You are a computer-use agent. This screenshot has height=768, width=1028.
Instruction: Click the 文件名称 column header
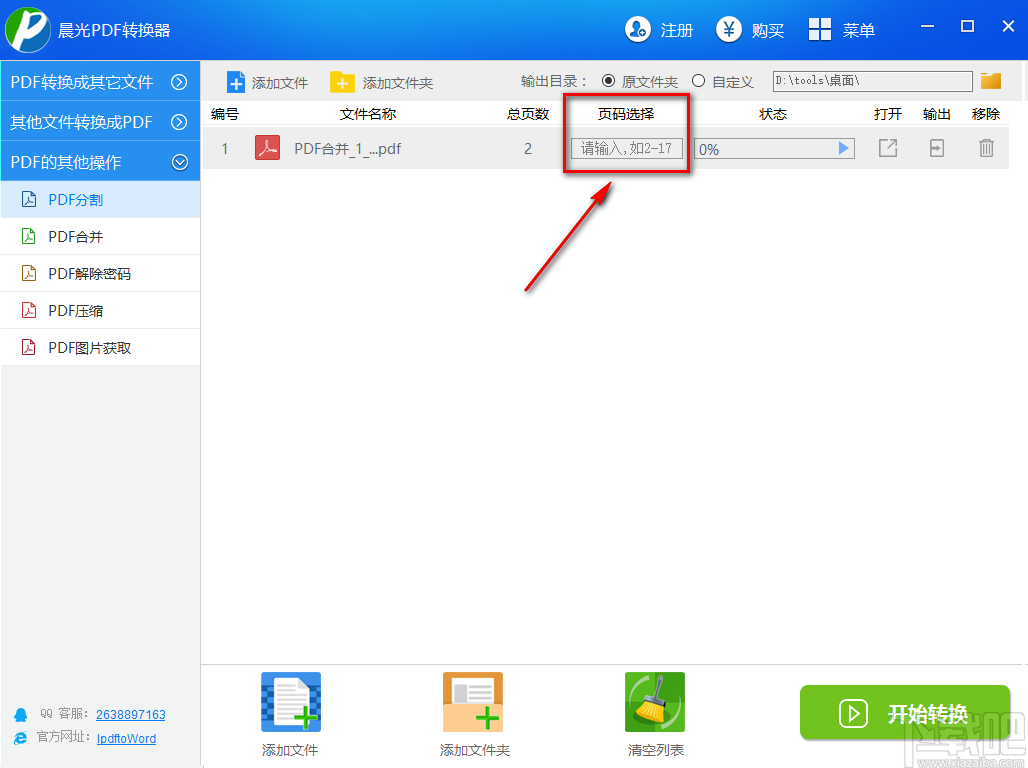(368, 114)
